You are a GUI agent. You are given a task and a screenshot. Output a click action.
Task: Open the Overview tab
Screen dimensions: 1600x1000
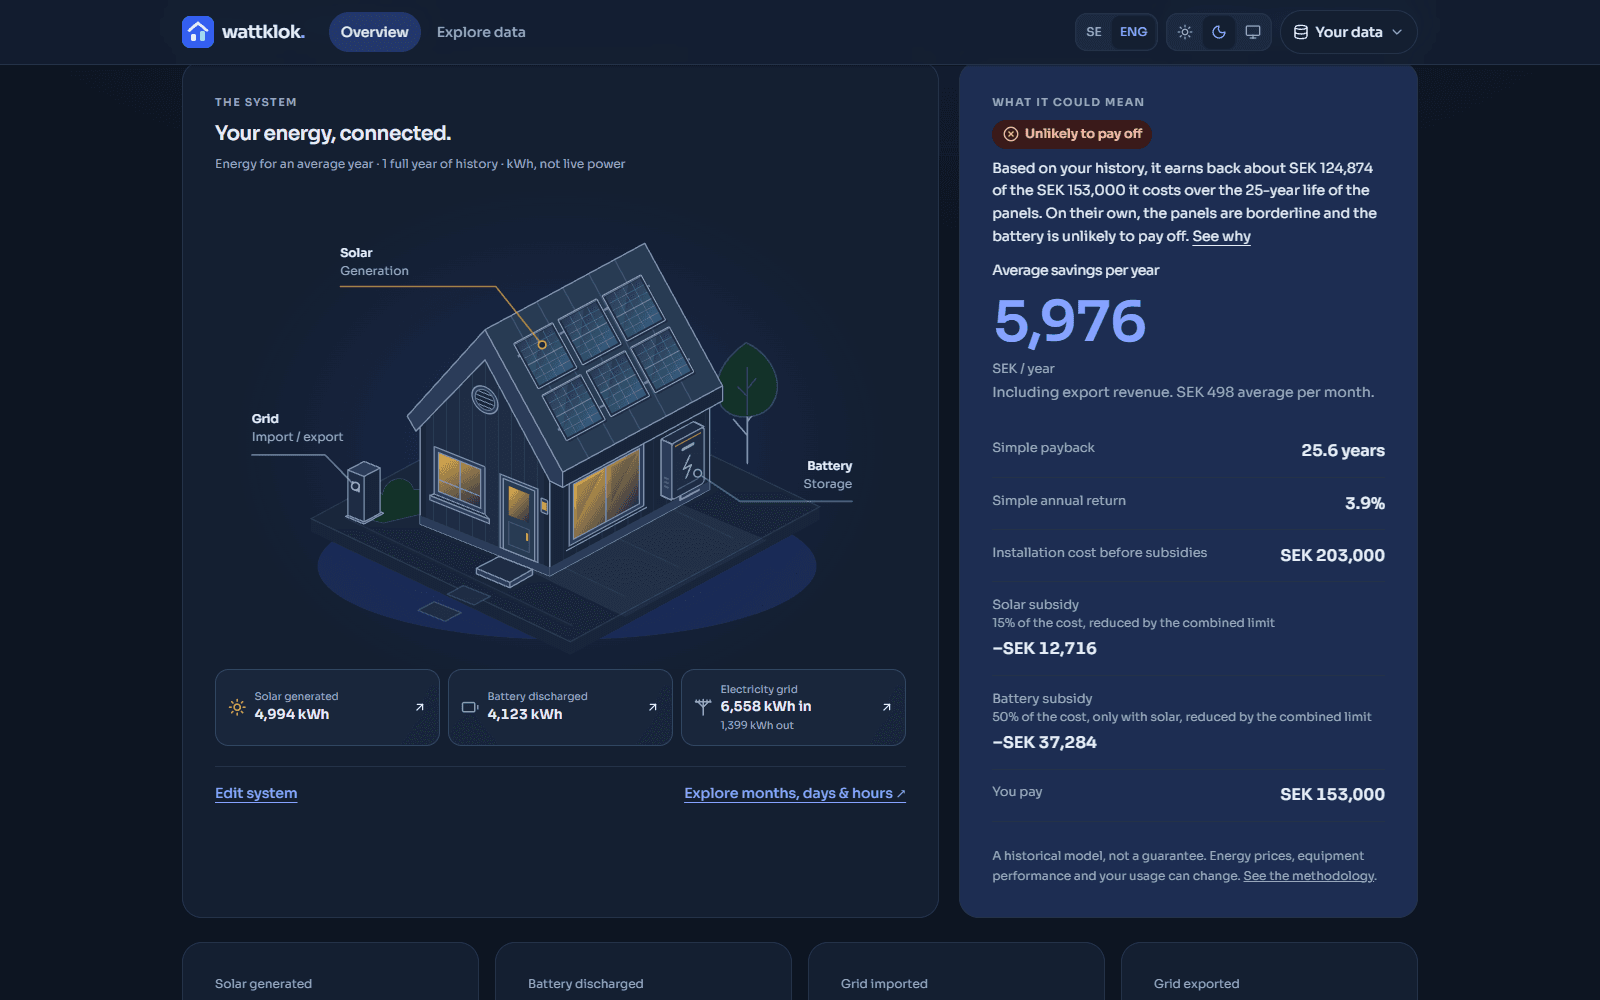(375, 32)
